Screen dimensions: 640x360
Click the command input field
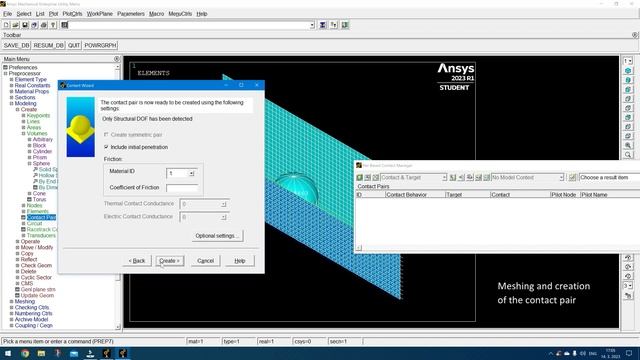point(188,25)
